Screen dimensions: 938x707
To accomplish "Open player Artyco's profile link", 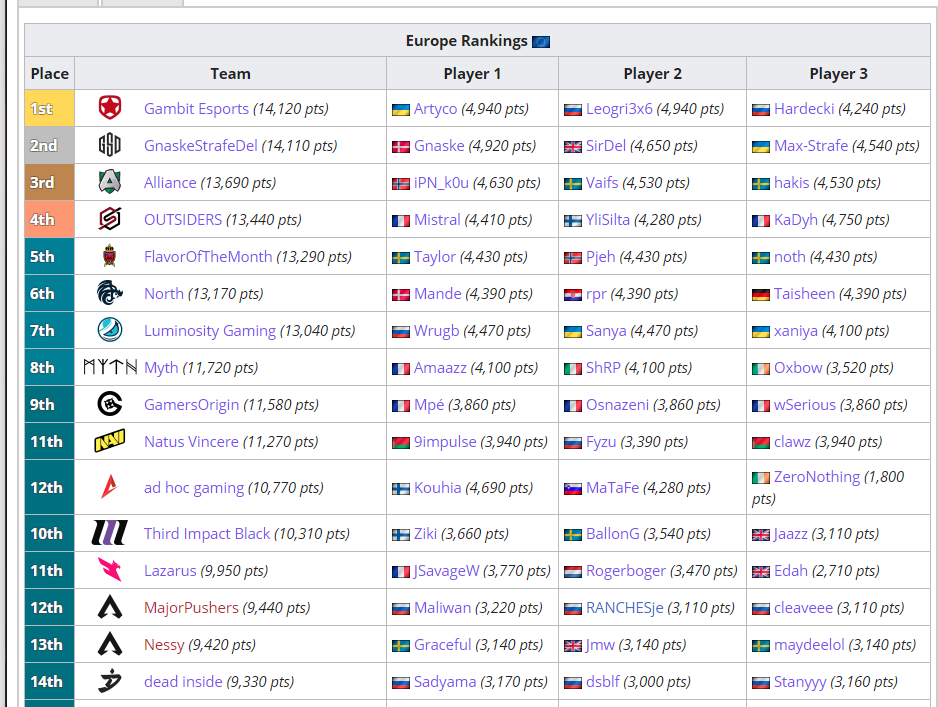I will pyautogui.click(x=436, y=109).
